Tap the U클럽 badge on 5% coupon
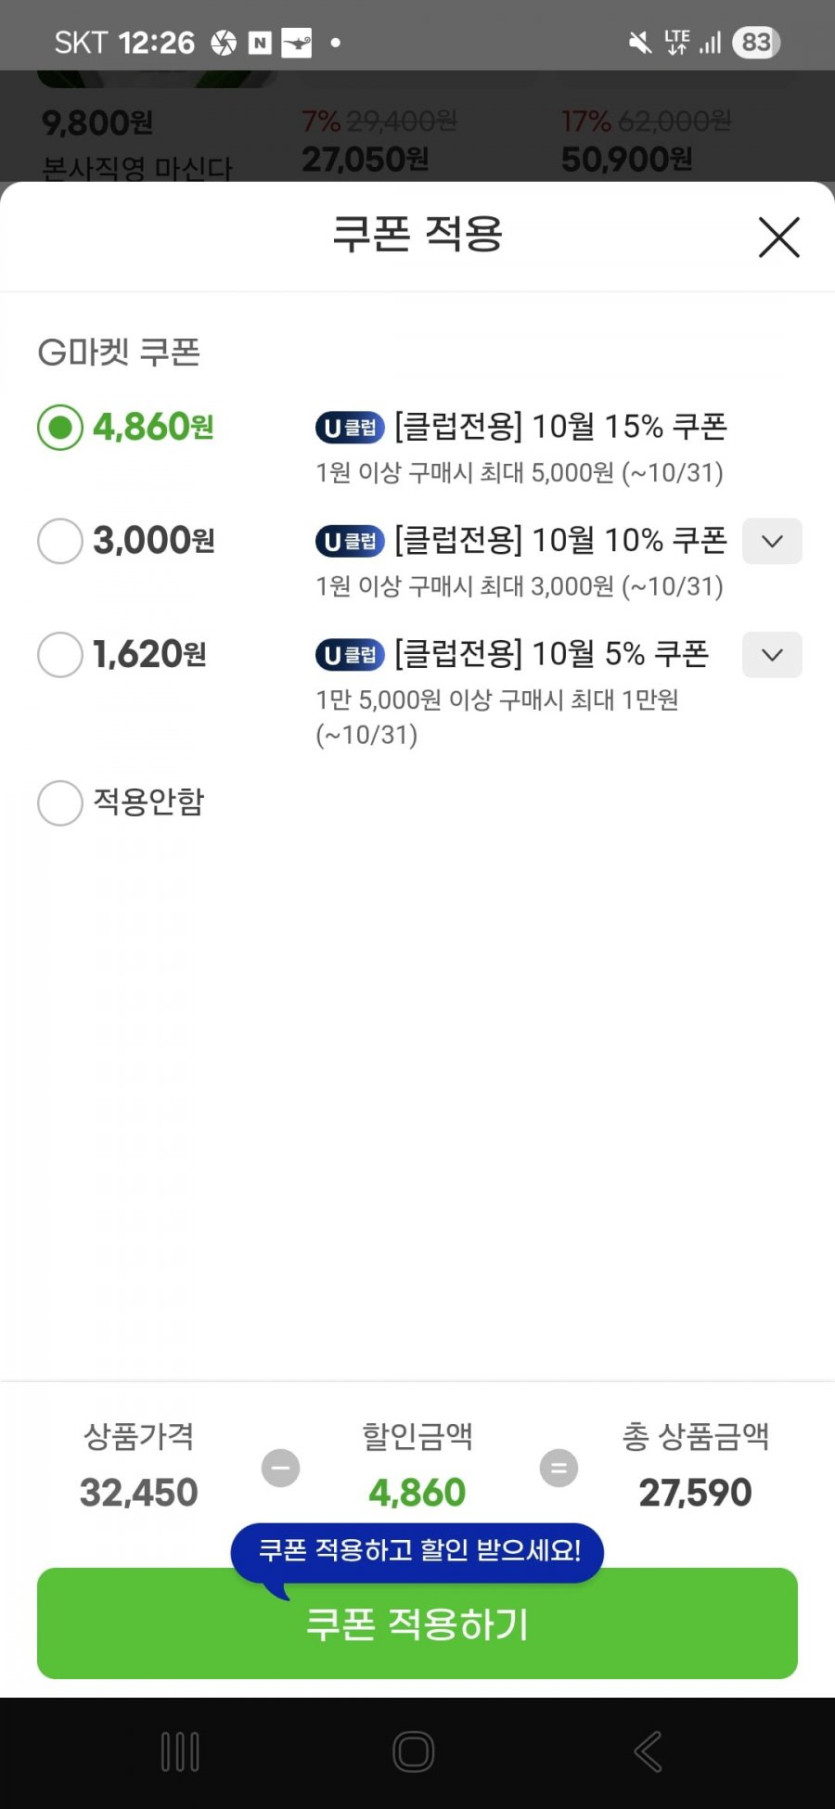The image size is (835, 1809). [350, 655]
